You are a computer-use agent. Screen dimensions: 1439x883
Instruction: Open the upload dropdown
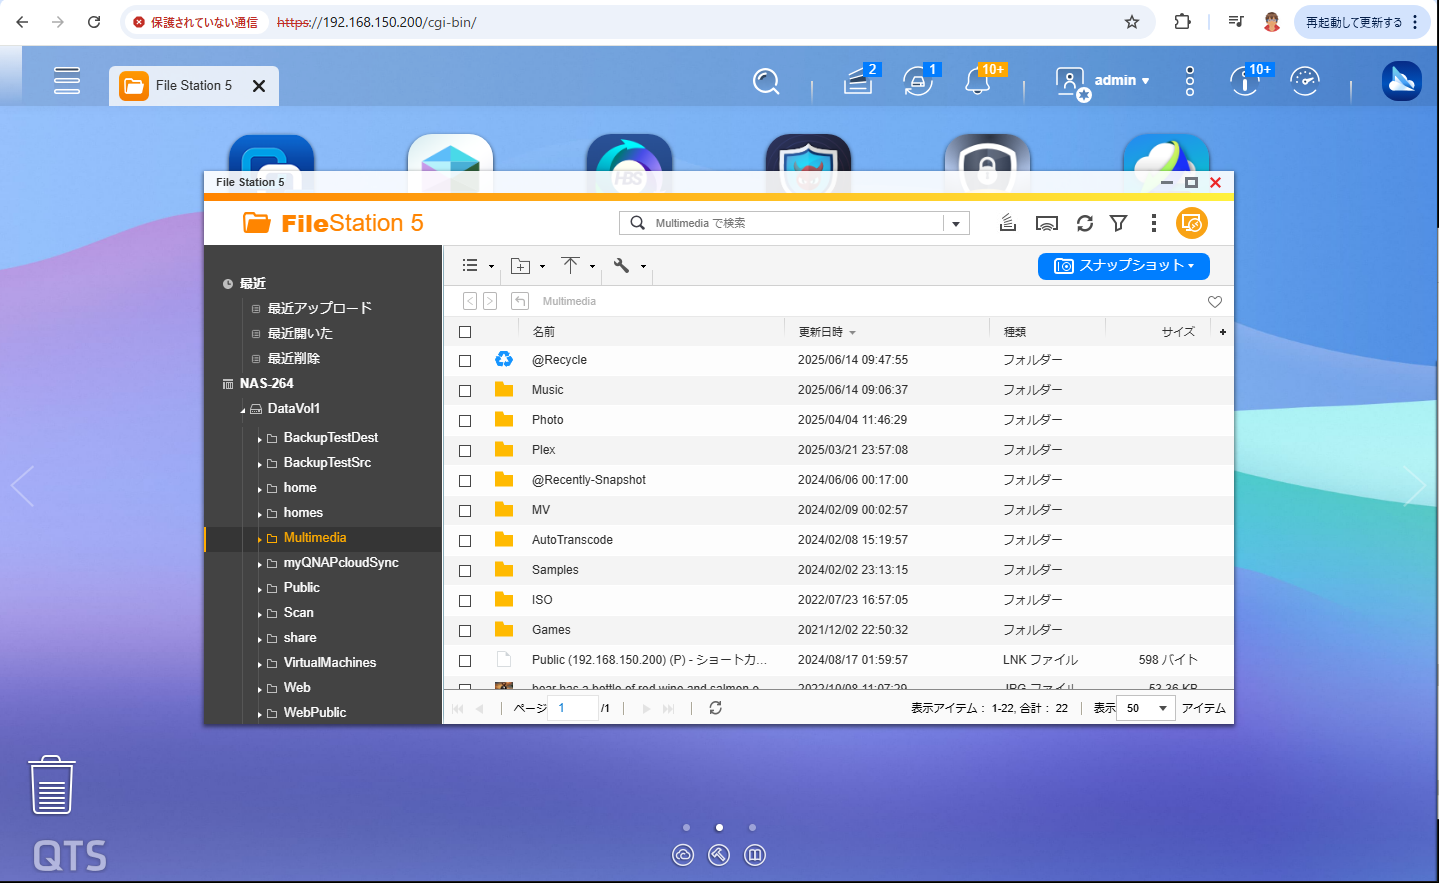[578, 266]
